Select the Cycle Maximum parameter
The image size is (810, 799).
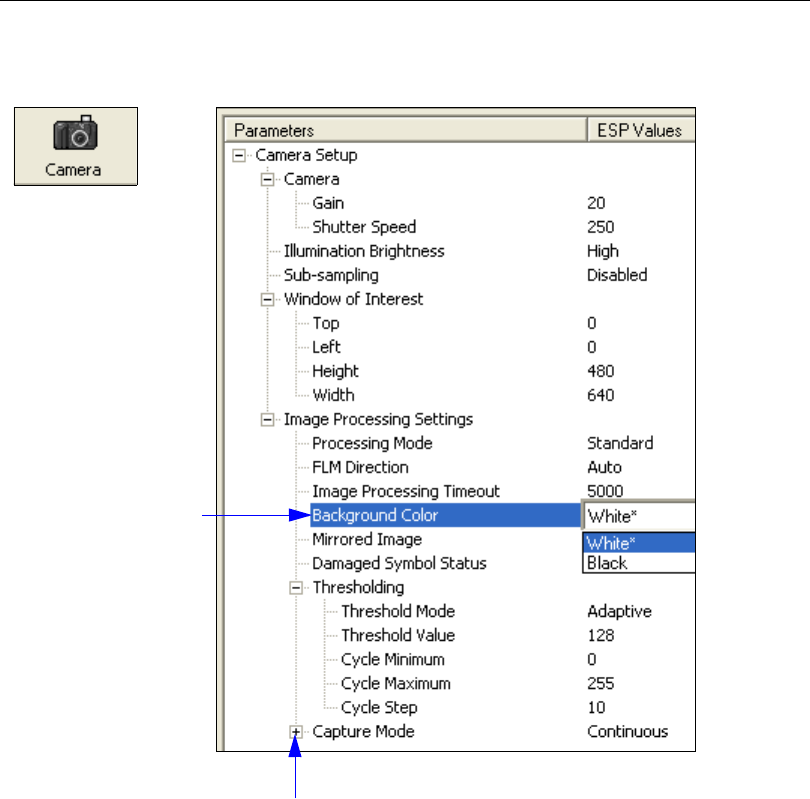pyautogui.click(x=396, y=683)
